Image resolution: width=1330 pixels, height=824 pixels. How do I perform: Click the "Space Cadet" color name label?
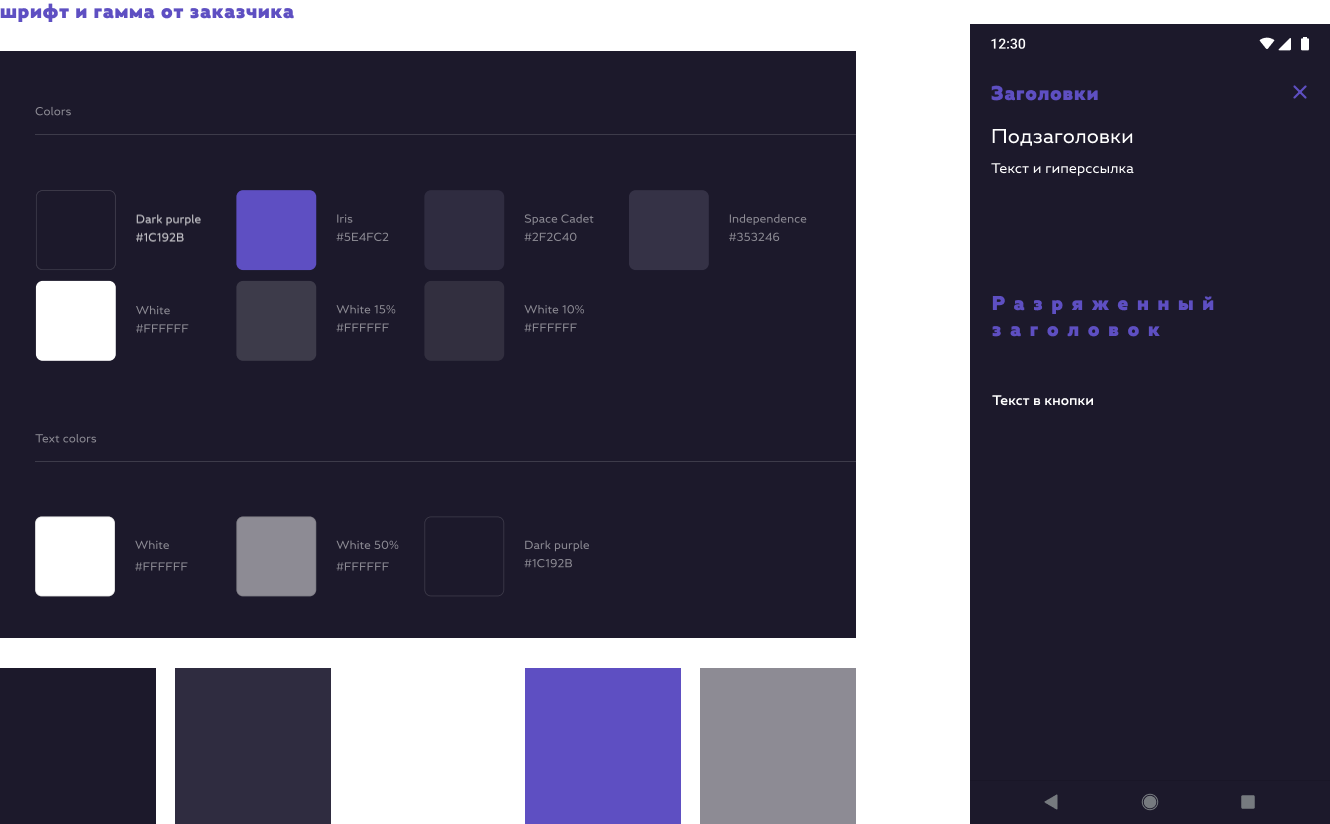click(x=559, y=218)
